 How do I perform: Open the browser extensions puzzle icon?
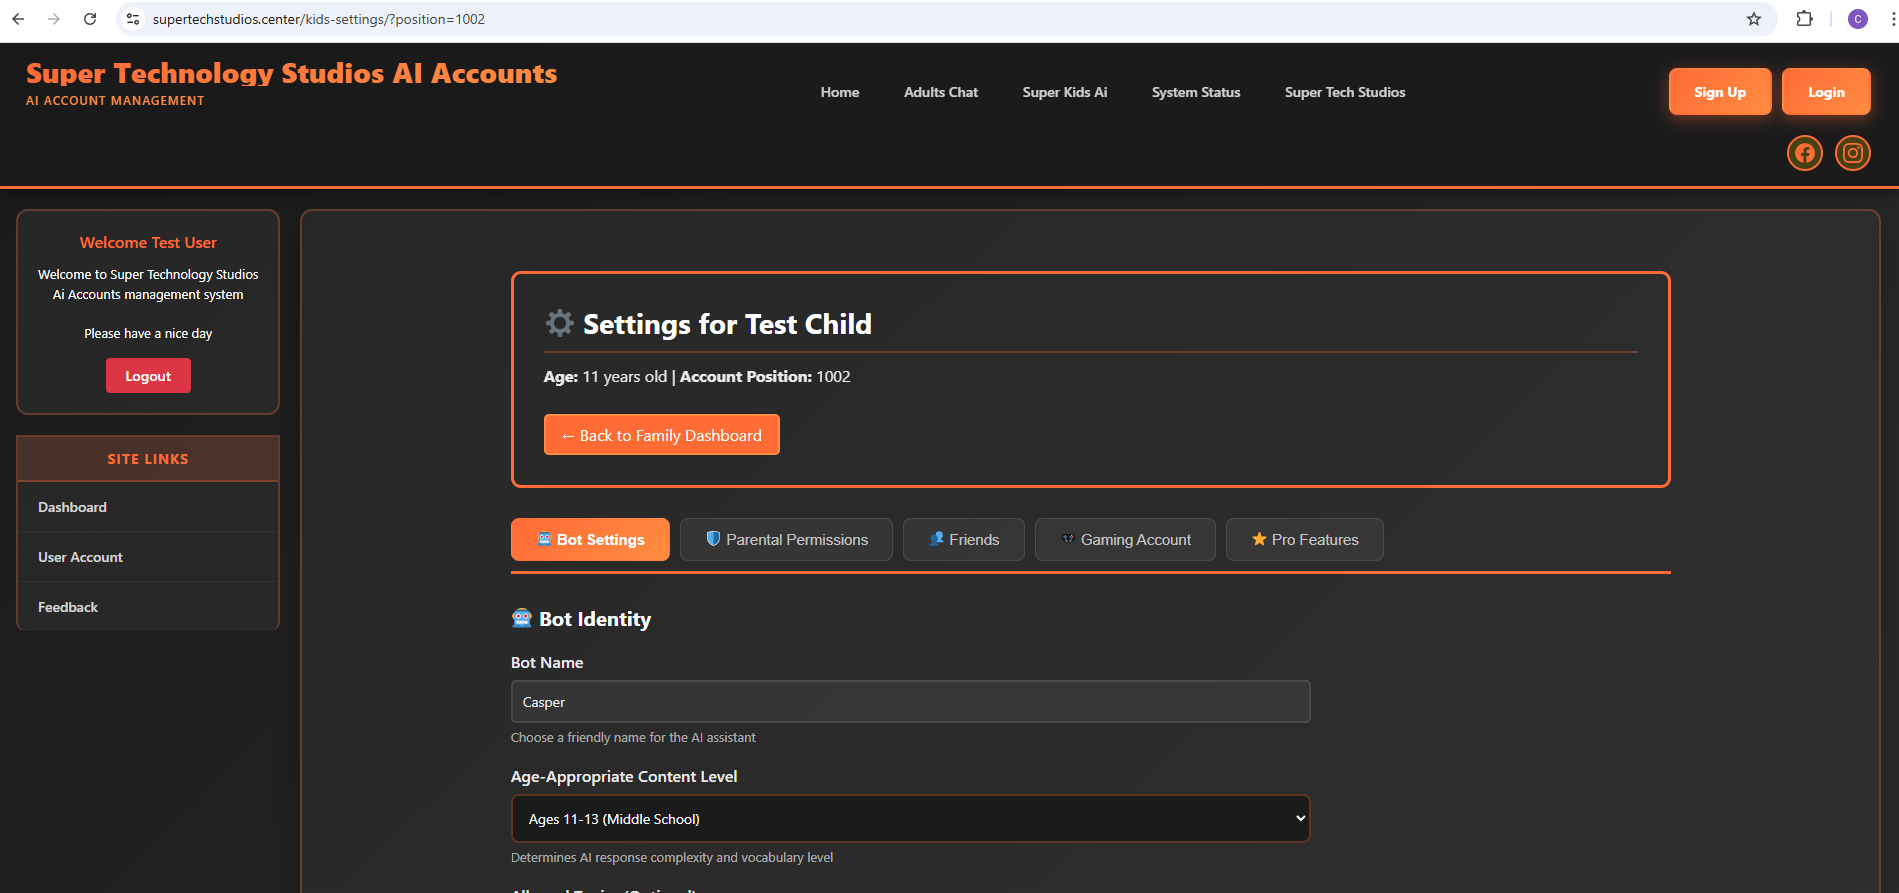coord(1804,19)
